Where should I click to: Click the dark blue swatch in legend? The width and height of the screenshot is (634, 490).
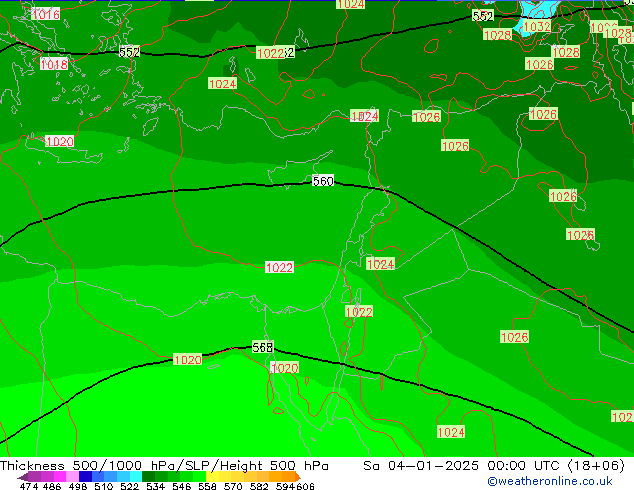(85, 476)
